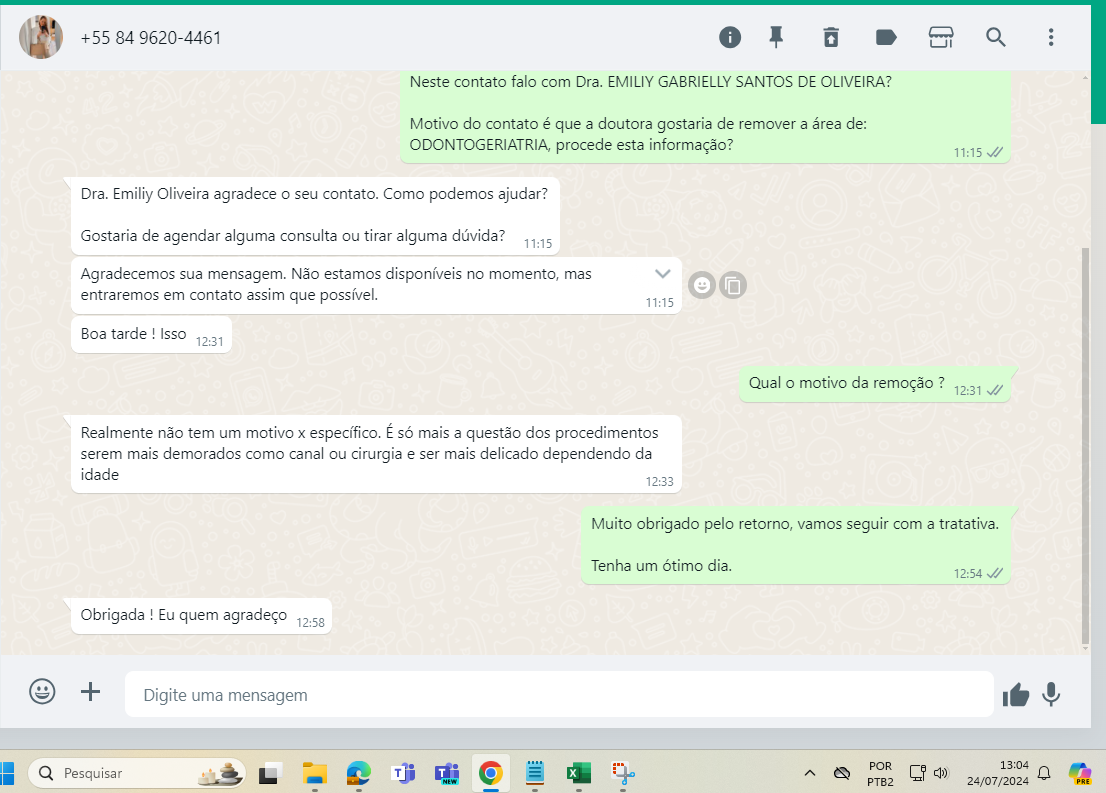The image size is (1106, 793).
Task: Open the contact info icon
Action: click(729, 37)
